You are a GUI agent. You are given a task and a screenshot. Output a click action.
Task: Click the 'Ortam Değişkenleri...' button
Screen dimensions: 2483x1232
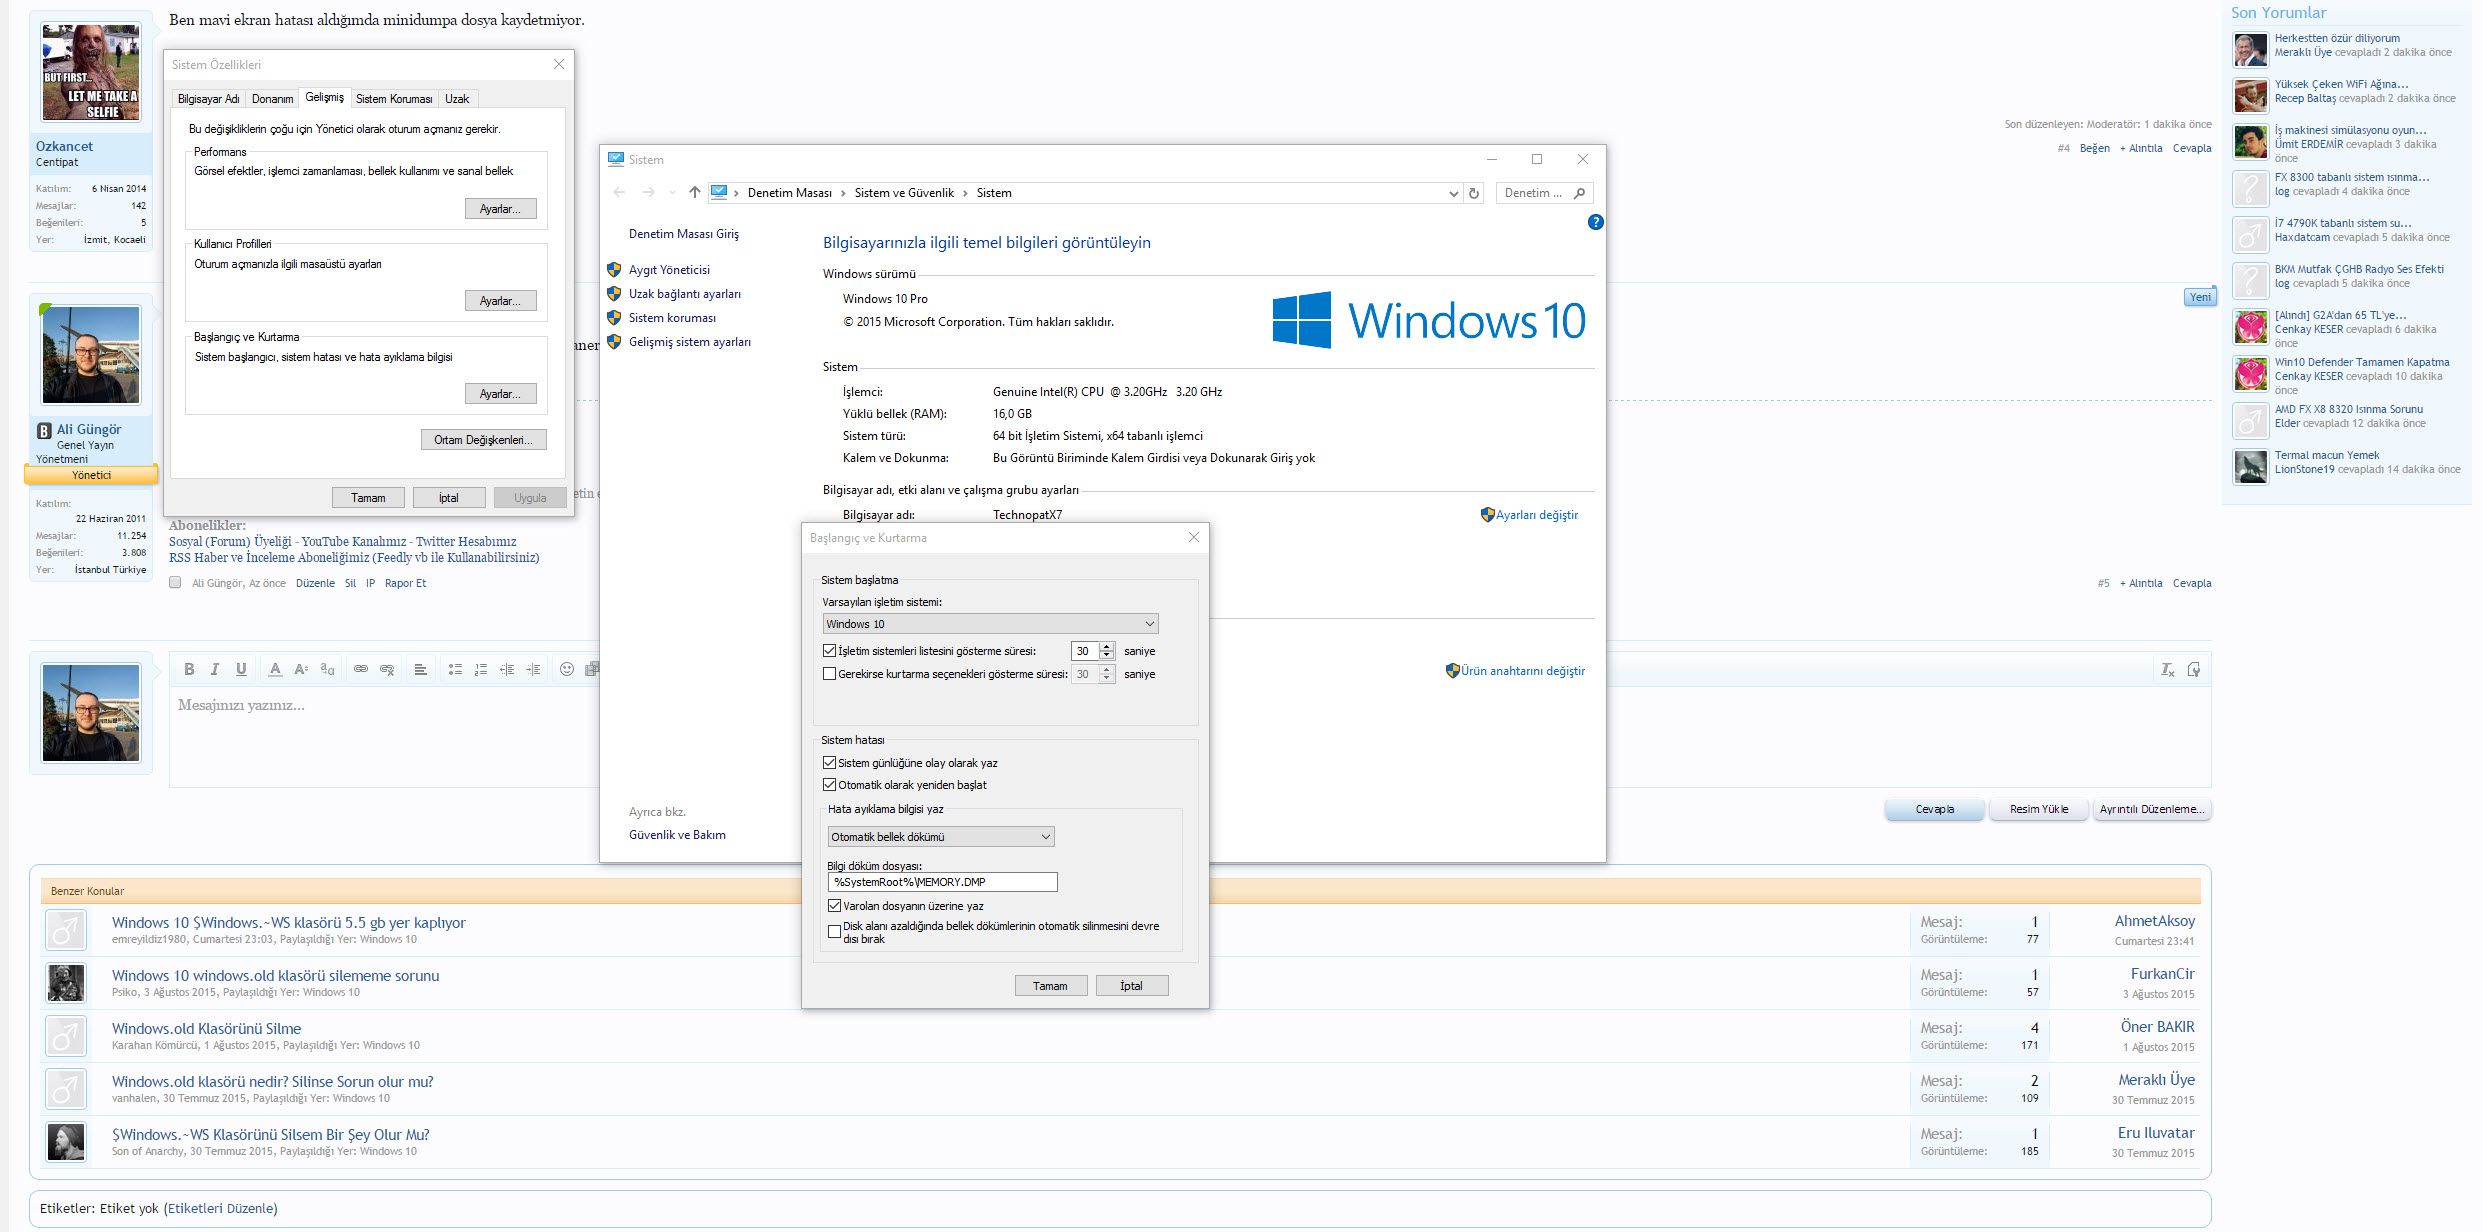click(x=483, y=440)
